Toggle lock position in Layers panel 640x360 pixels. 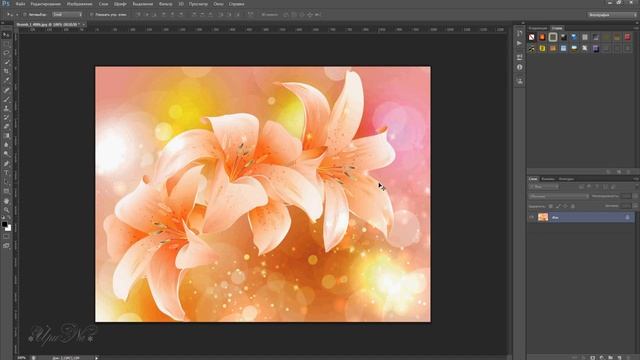[565, 206]
